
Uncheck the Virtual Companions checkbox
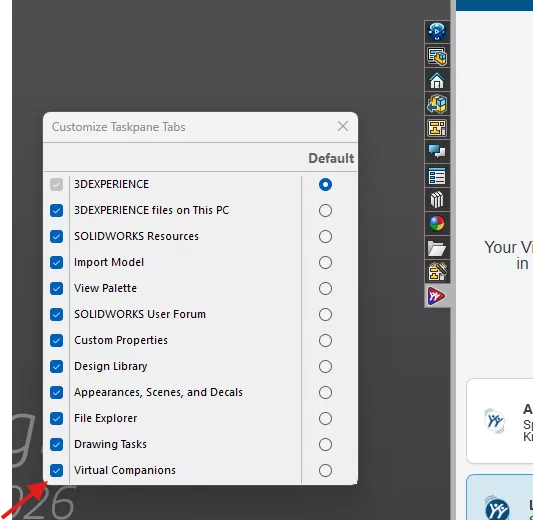tap(56, 470)
